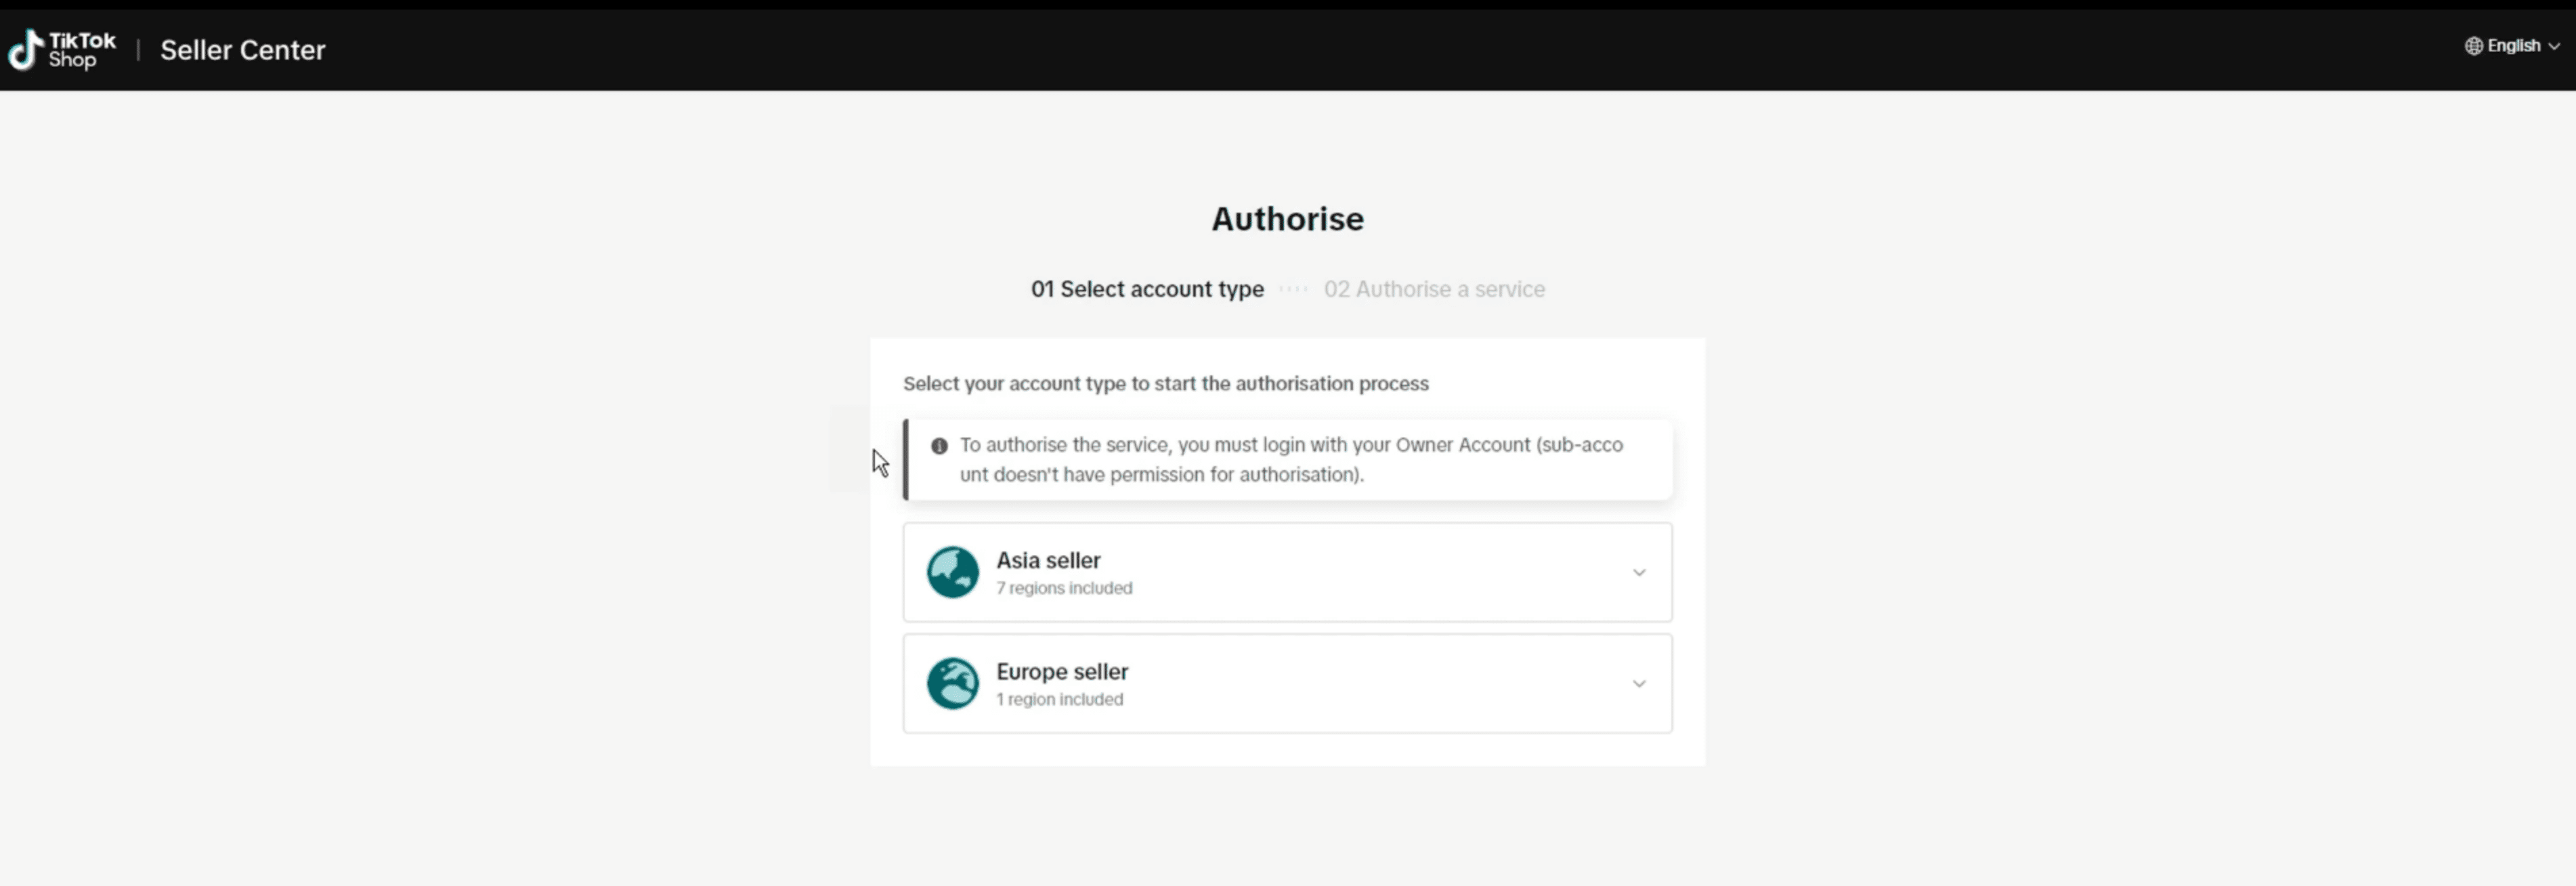Click the Owner Account notice message
Viewport: 2576px width, 886px height.
tap(1291, 460)
